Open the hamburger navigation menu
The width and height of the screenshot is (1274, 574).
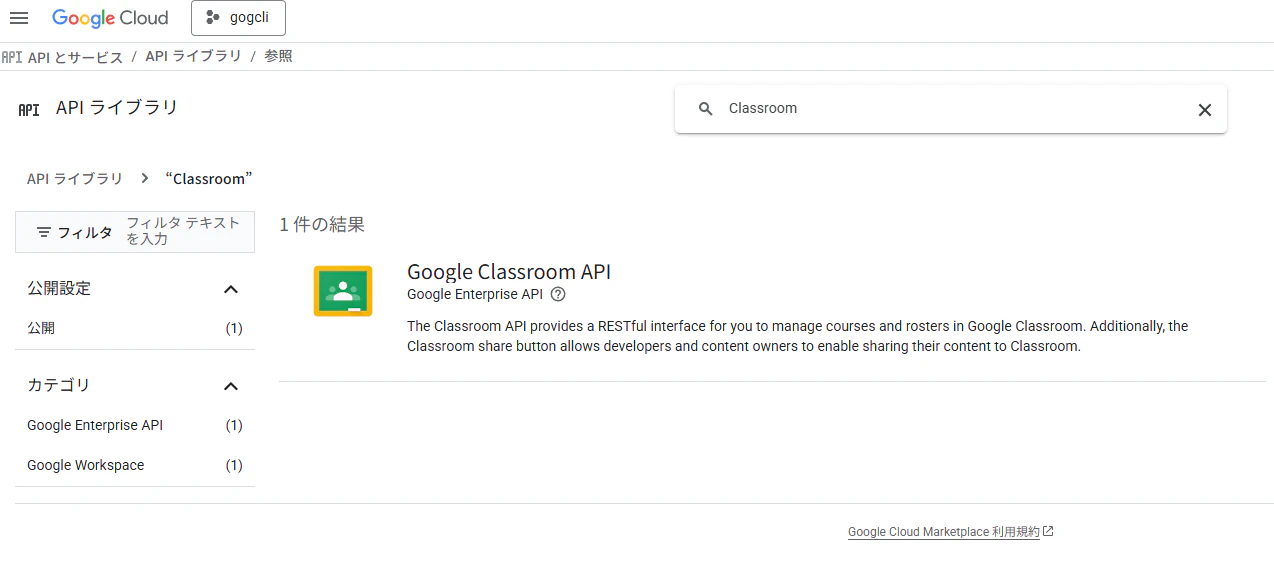(18, 18)
